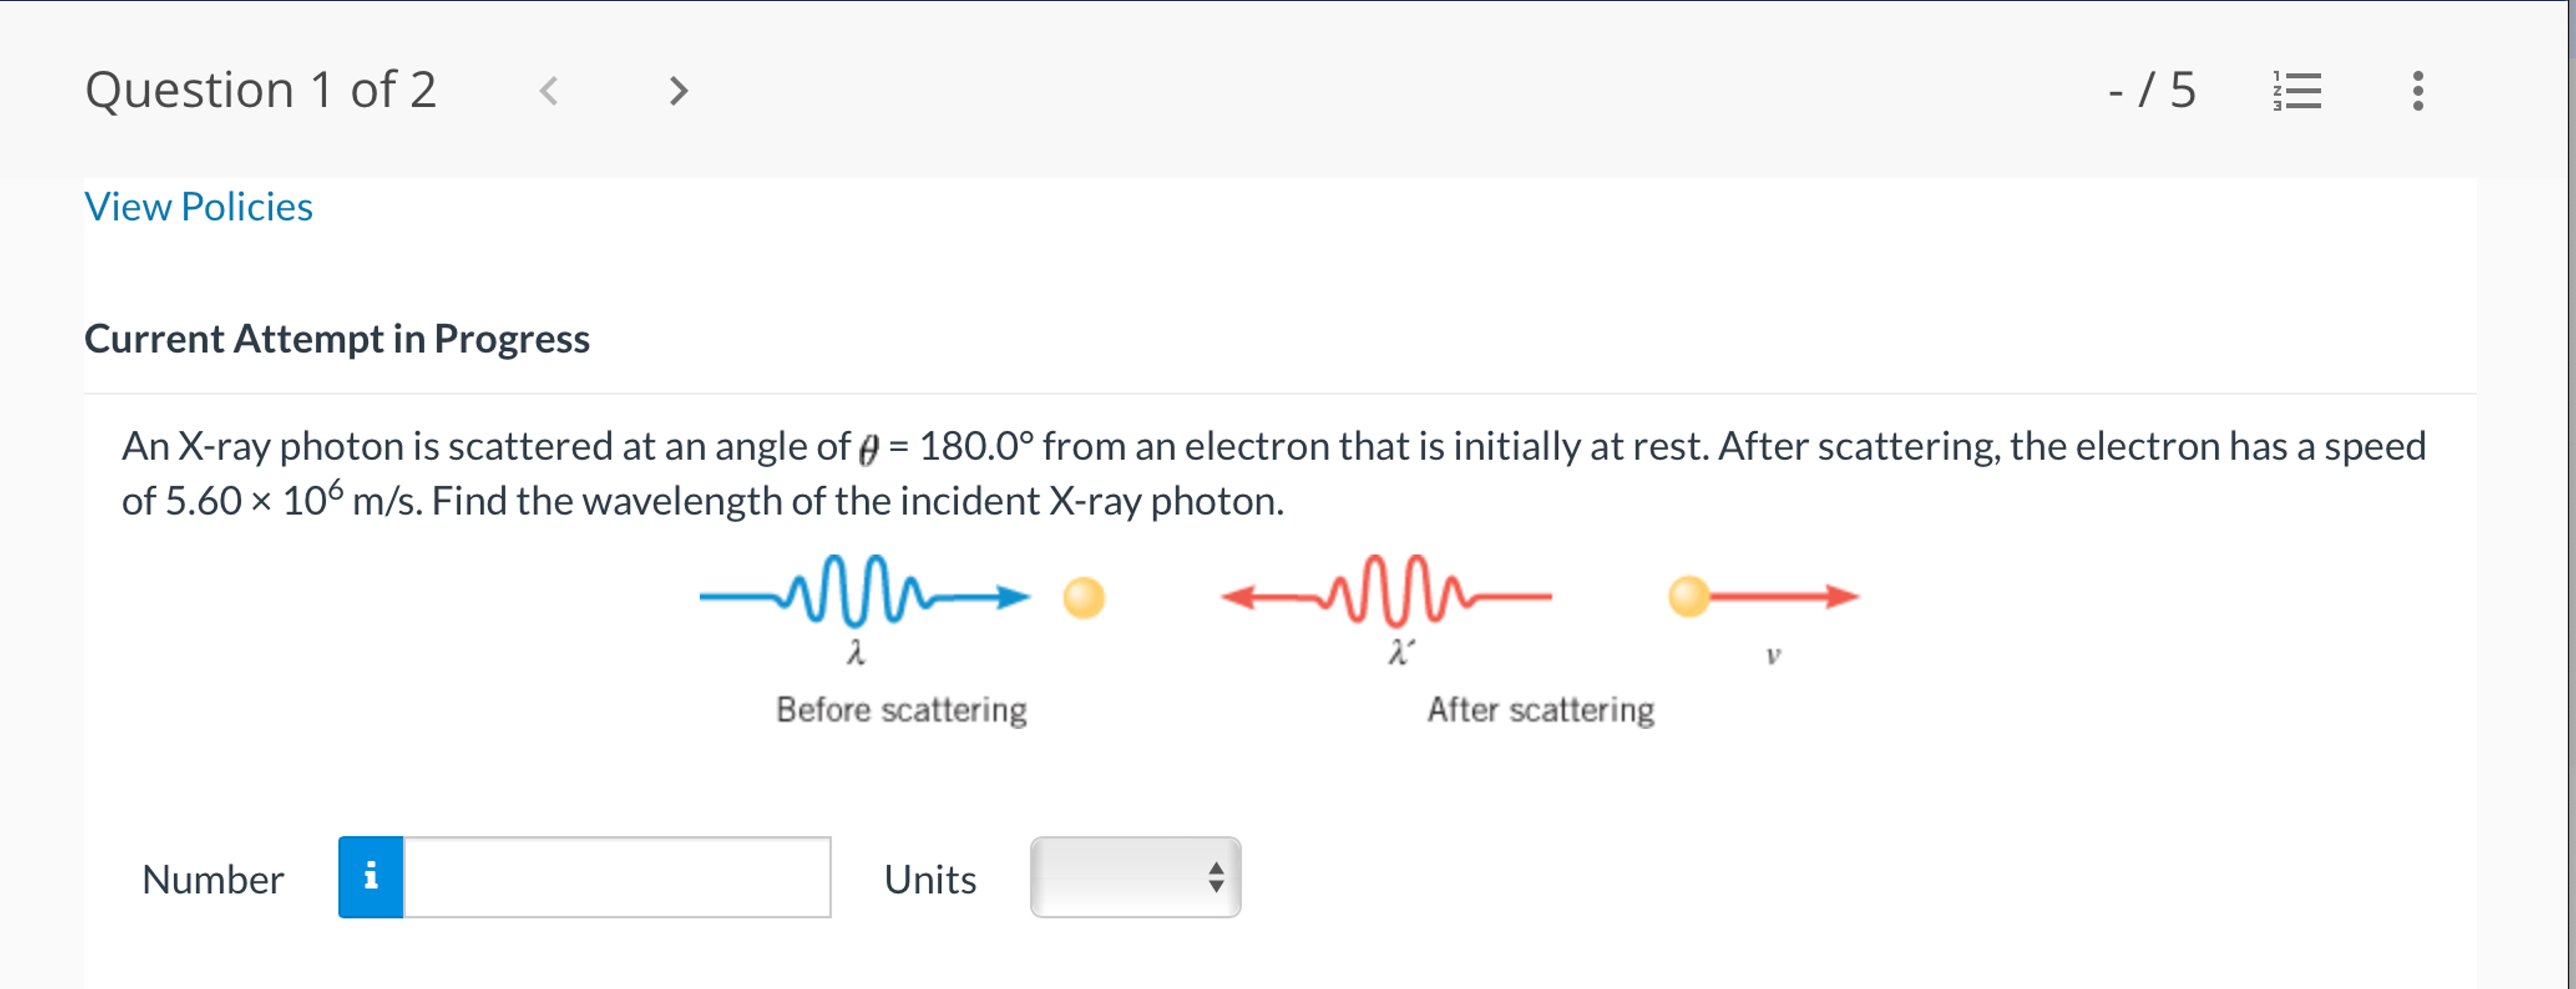Click the Number field label

pyautogui.click(x=211, y=879)
